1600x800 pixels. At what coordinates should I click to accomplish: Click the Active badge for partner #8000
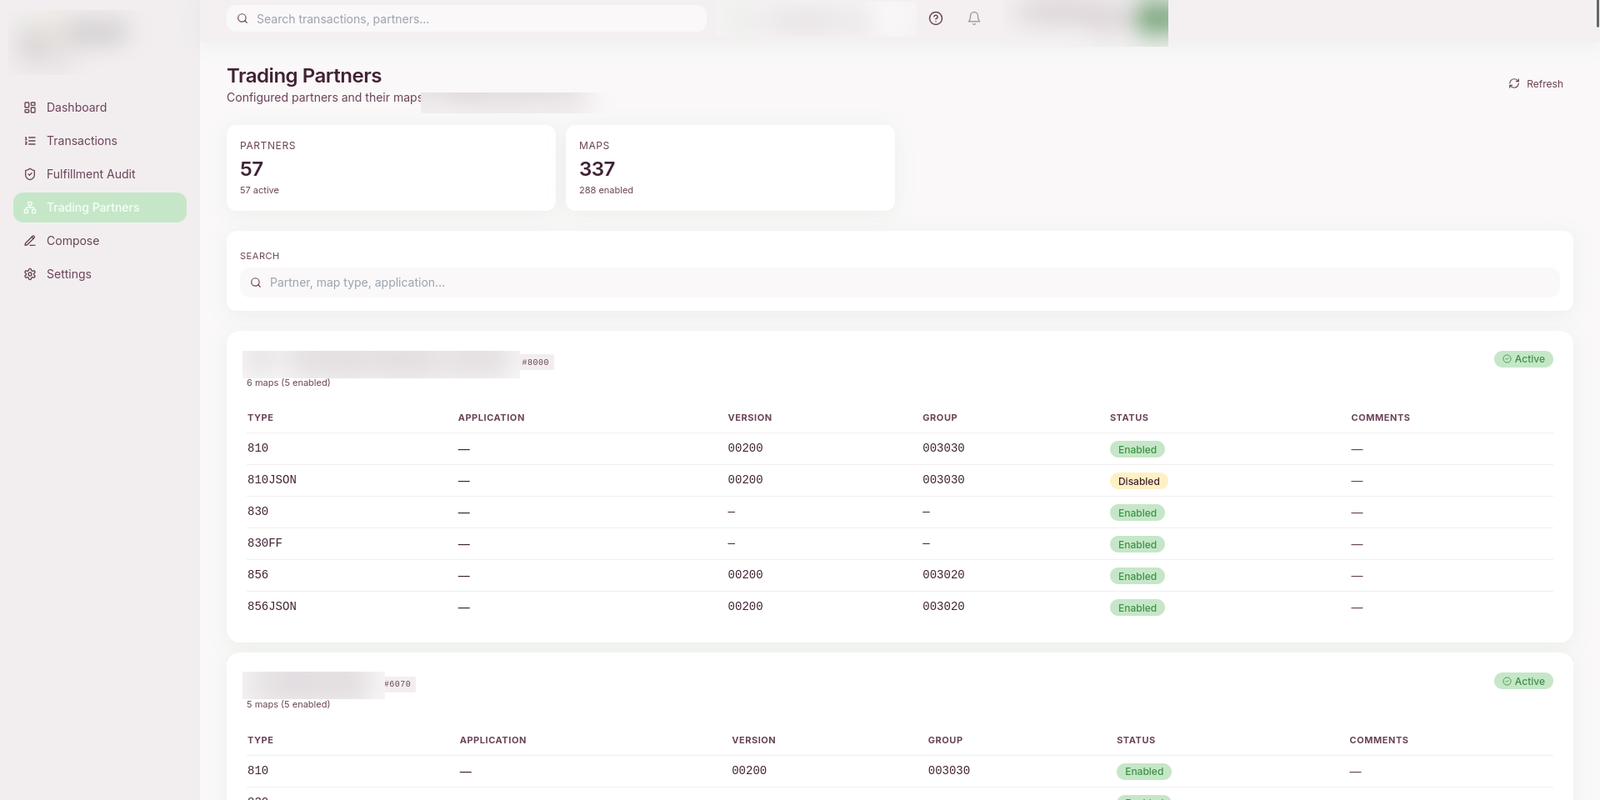point(1523,359)
